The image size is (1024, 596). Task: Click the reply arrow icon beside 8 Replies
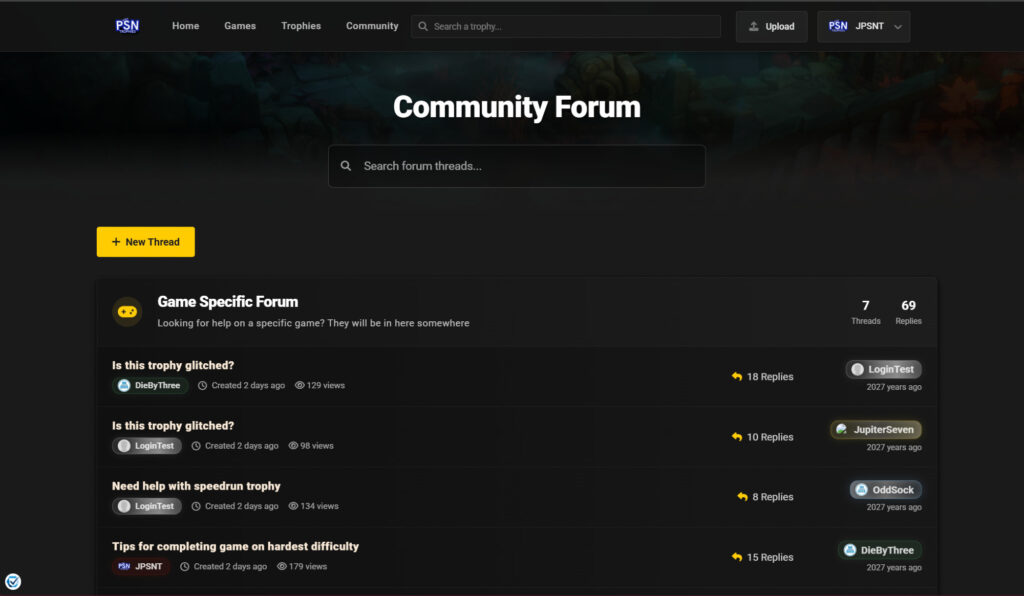click(742, 497)
